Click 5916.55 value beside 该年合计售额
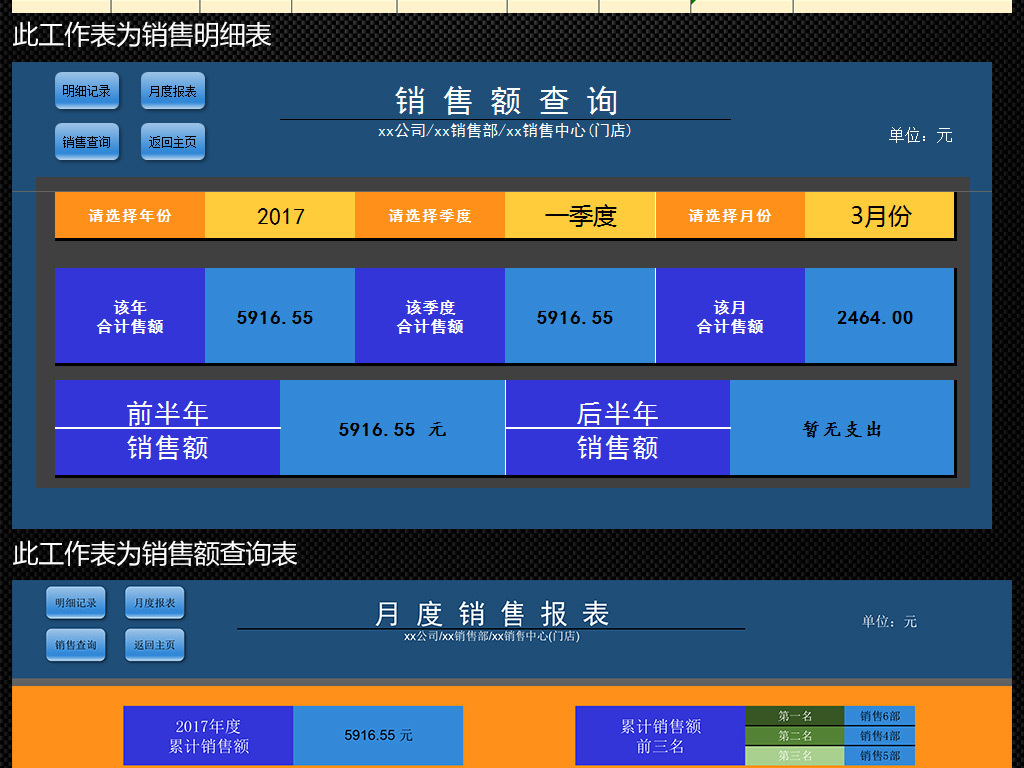Image resolution: width=1024 pixels, height=768 pixels. (280, 316)
